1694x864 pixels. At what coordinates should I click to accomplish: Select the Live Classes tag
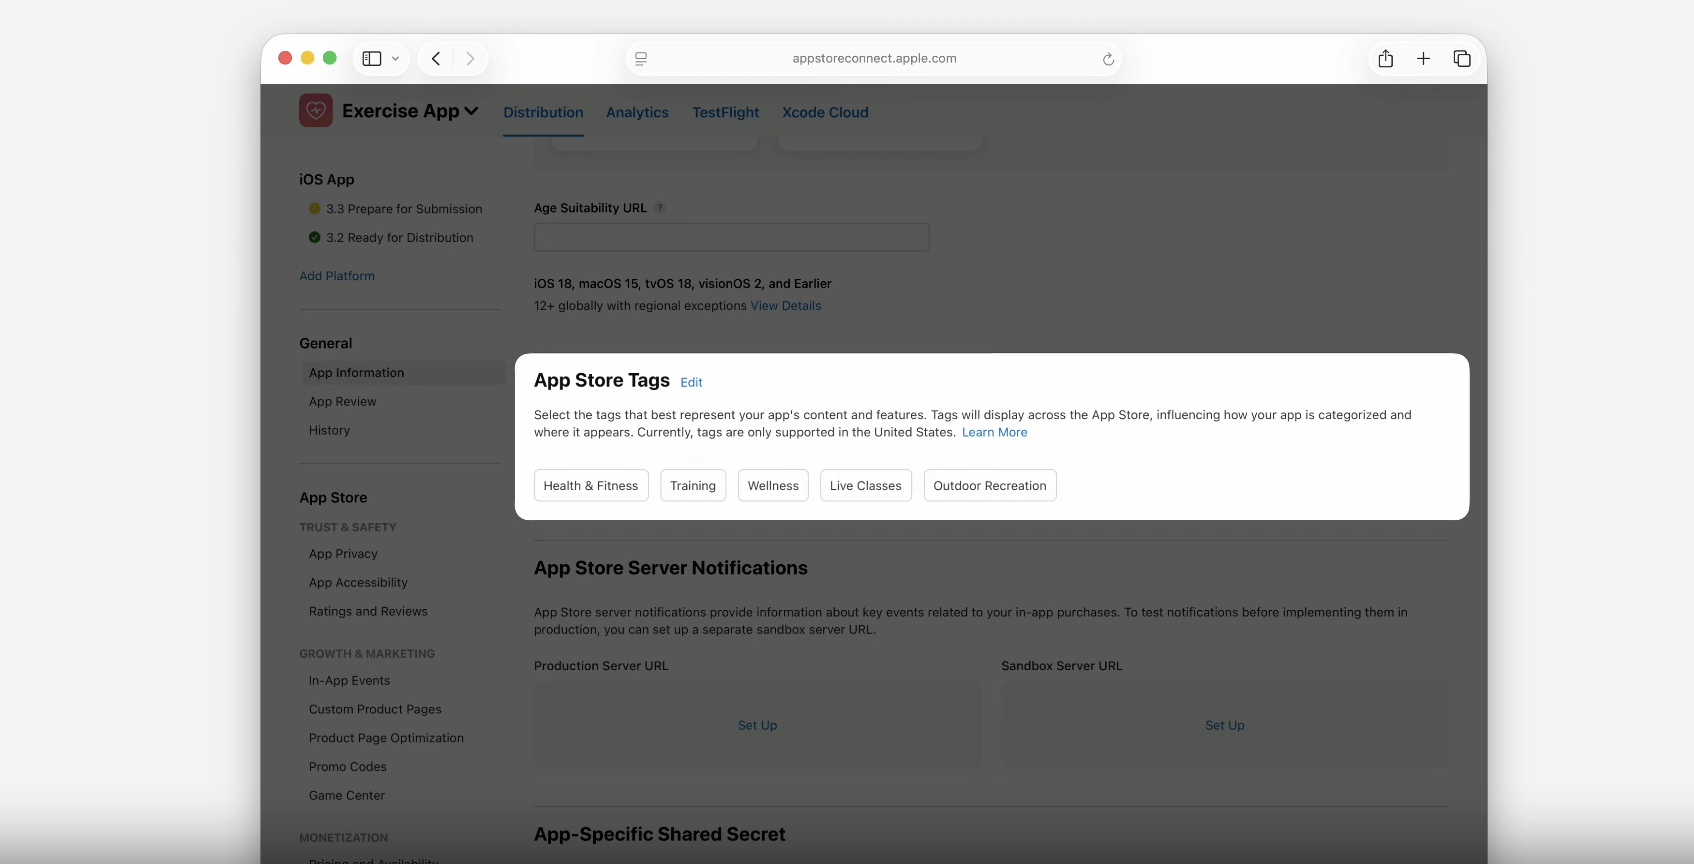(x=866, y=486)
